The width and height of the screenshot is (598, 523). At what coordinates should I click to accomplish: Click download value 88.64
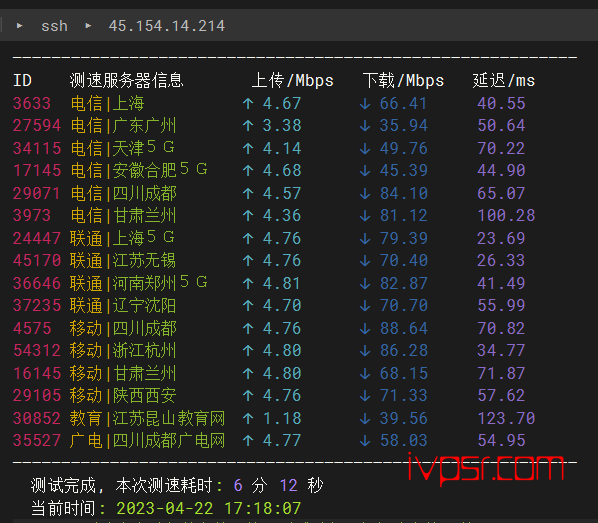point(403,328)
